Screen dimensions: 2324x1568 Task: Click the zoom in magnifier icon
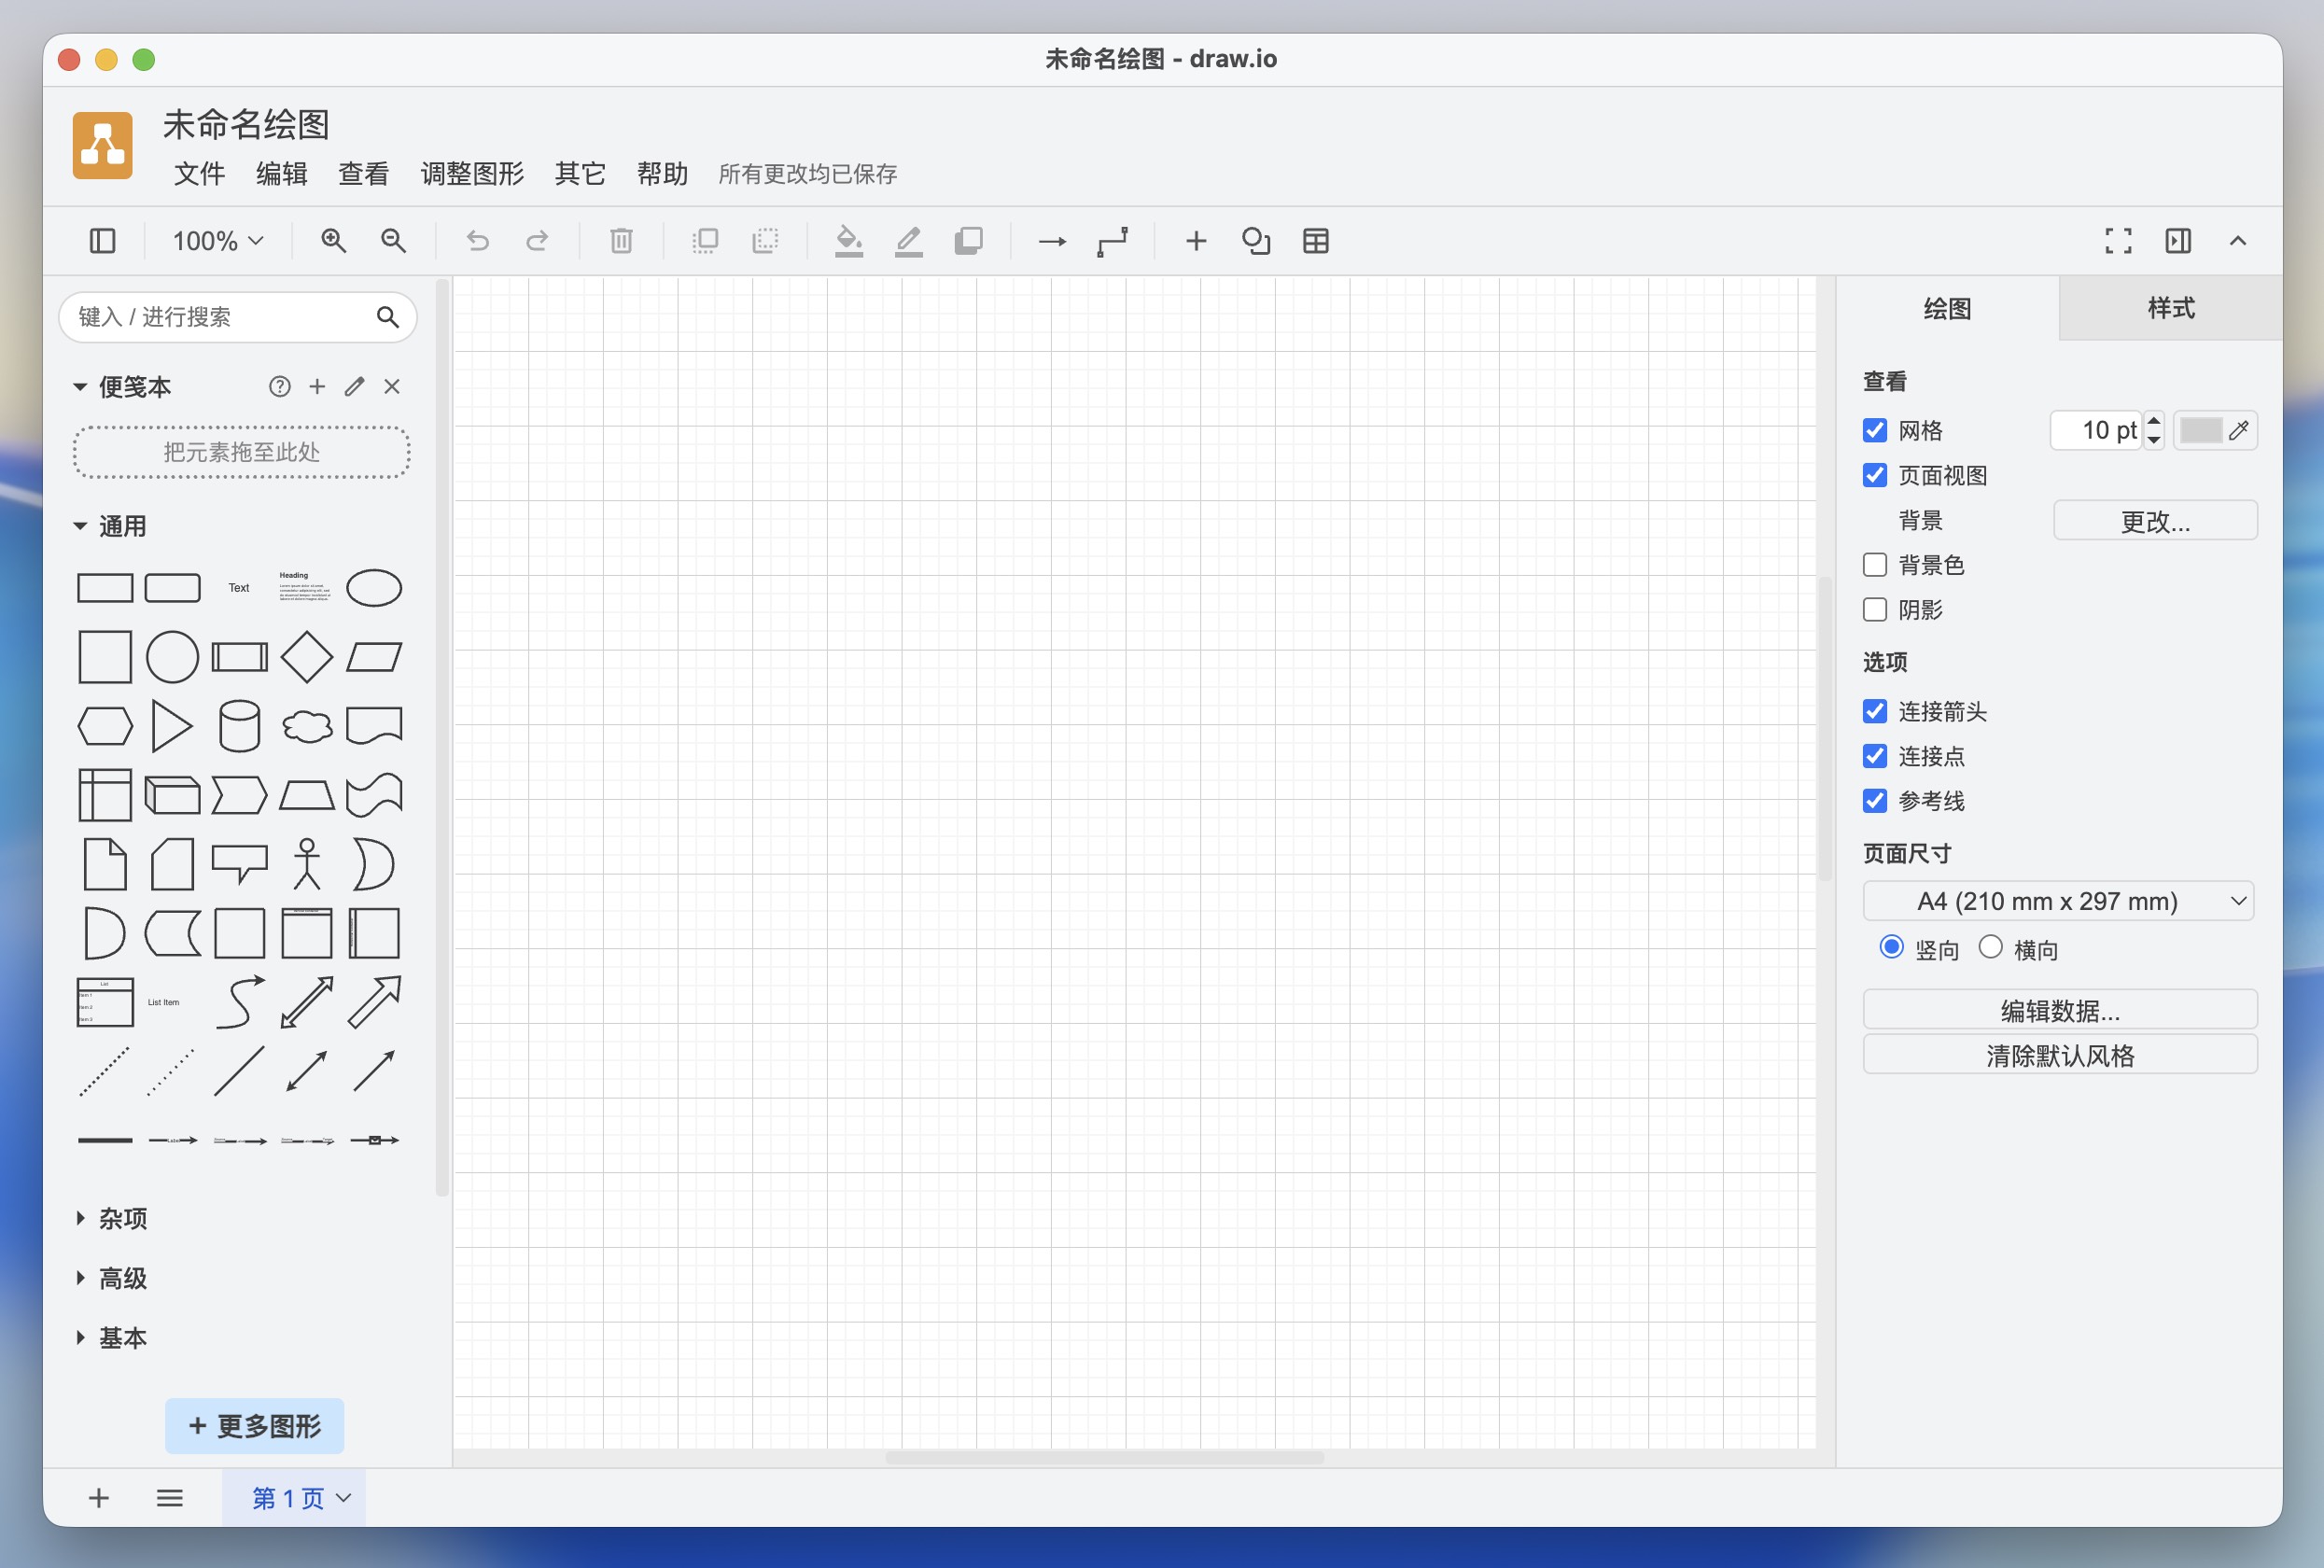333,241
